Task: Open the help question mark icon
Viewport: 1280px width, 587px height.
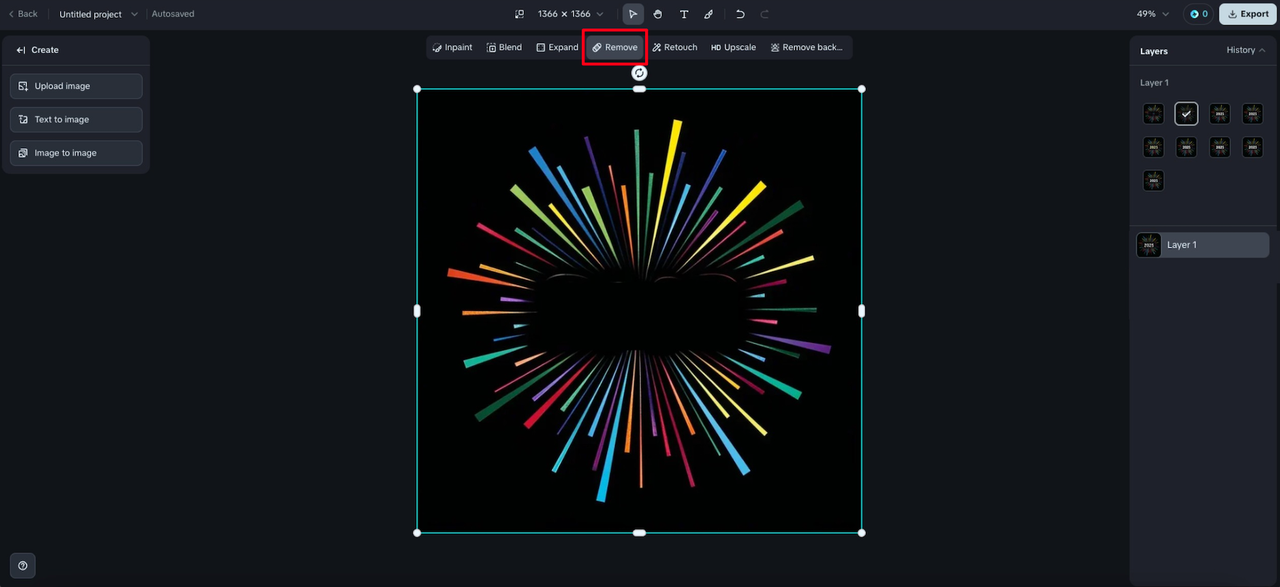Action: [x=22, y=565]
